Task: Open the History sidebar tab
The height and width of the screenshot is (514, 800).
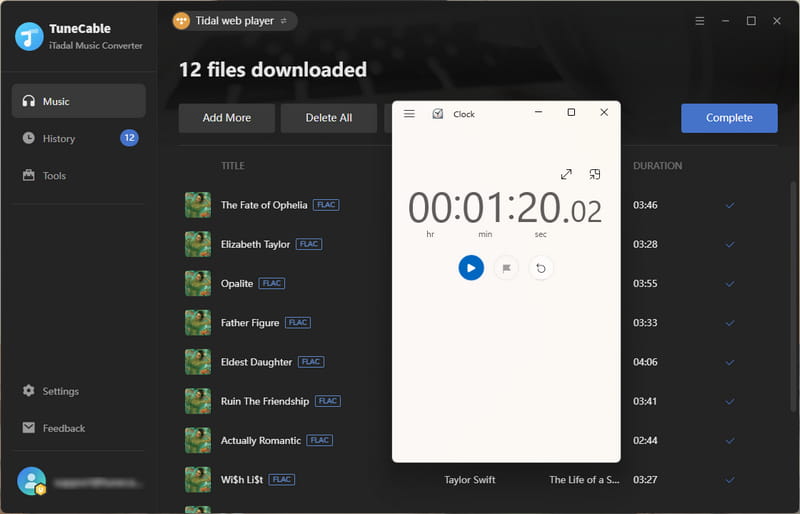Action: pyautogui.click(x=79, y=138)
